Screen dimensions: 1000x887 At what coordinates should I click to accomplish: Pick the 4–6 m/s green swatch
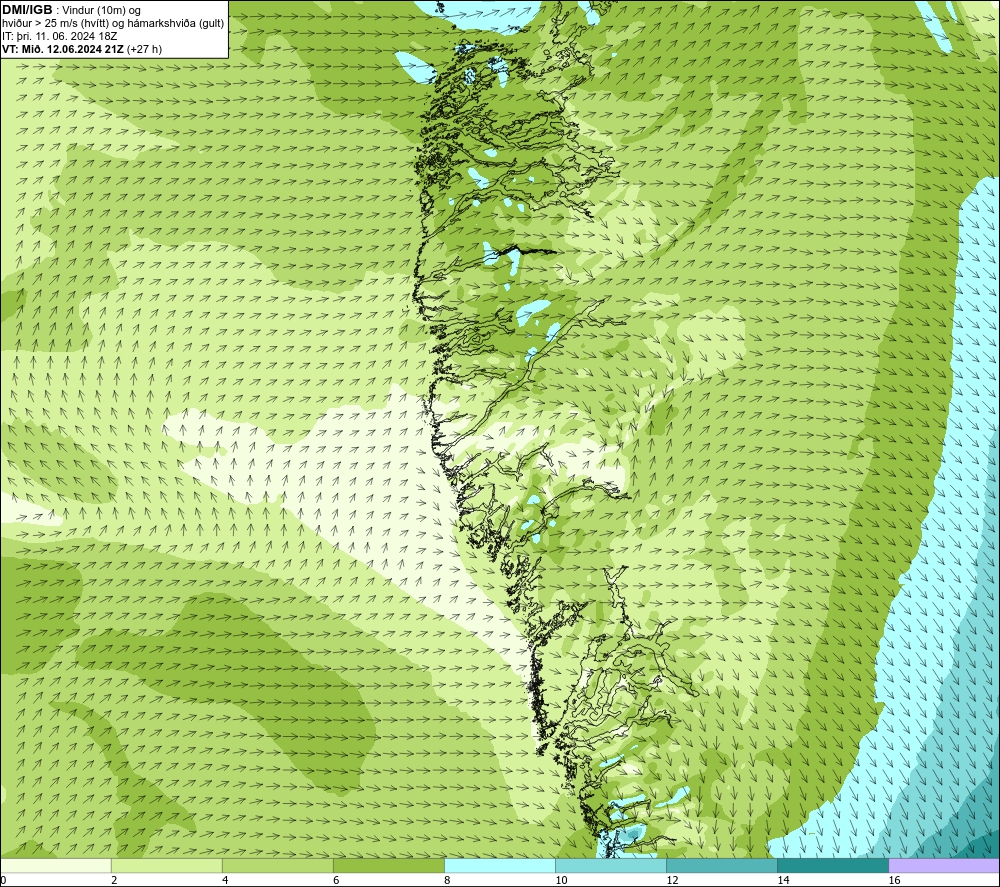pos(278,865)
